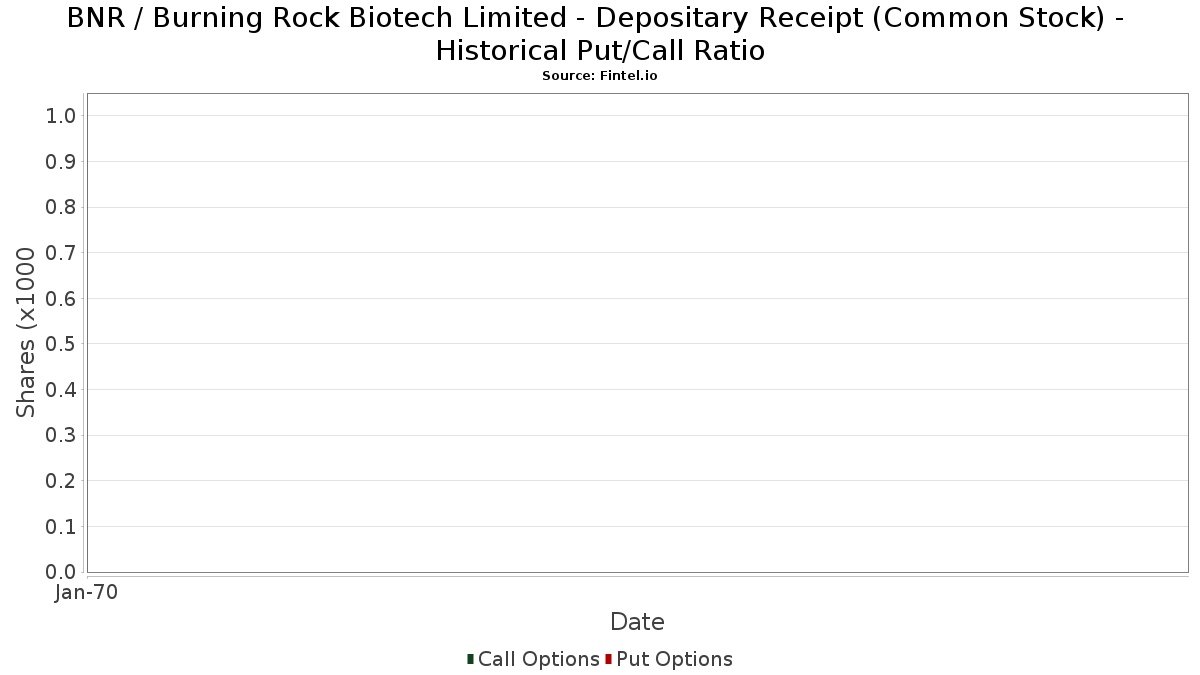This screenshot has height=675, width=1200.
Task: Toggle the Put Options legend label
Action: coord(674,659)
